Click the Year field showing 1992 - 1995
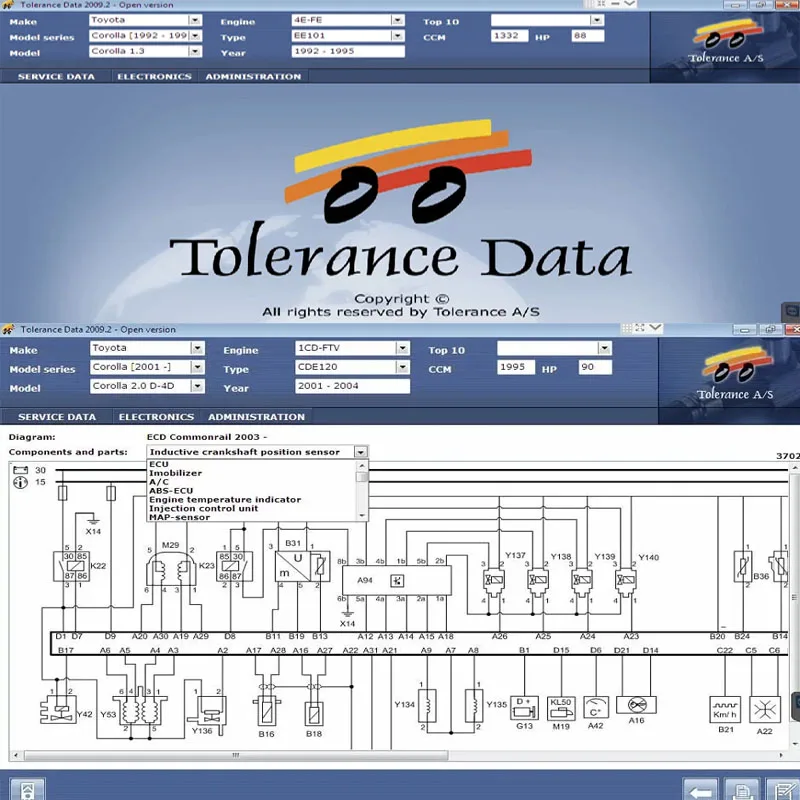Image resolution: width=800 pixels, height=800 pixels. coord(348,51)
